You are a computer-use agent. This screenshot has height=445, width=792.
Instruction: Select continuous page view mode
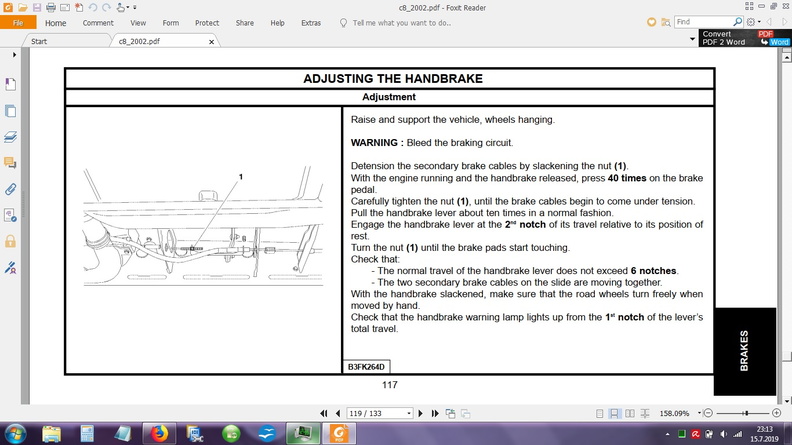[x=614, y=413]
